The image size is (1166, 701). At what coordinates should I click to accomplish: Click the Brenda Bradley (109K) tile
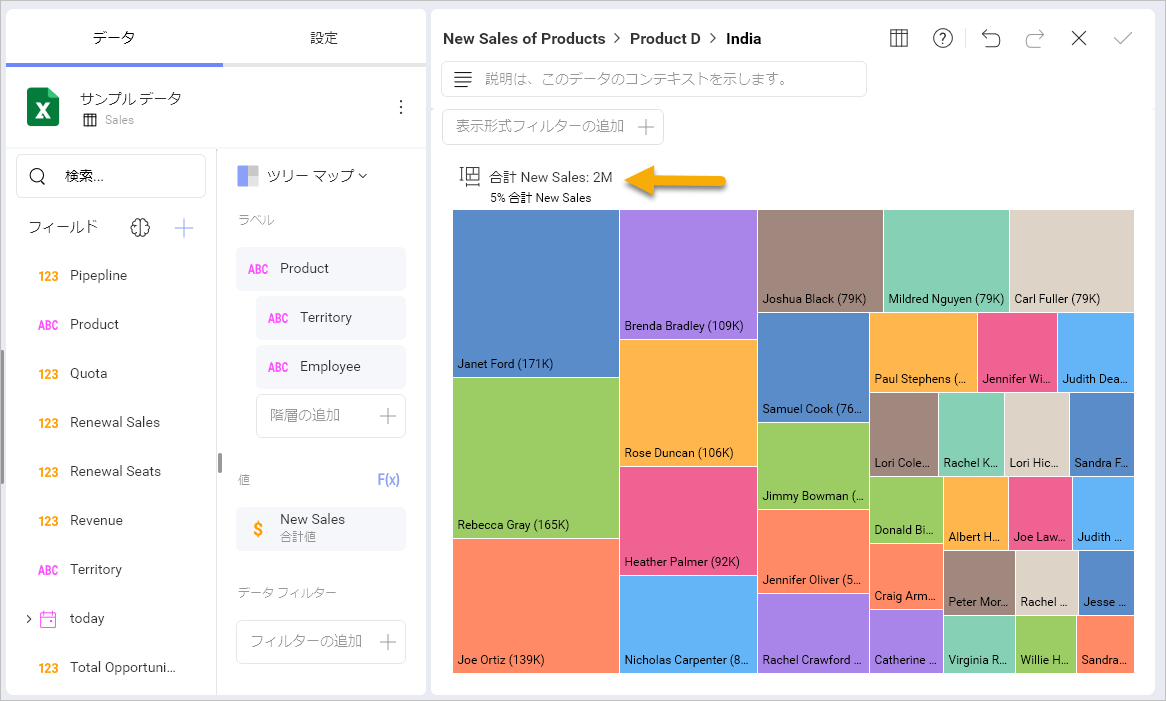pos(688,274)
